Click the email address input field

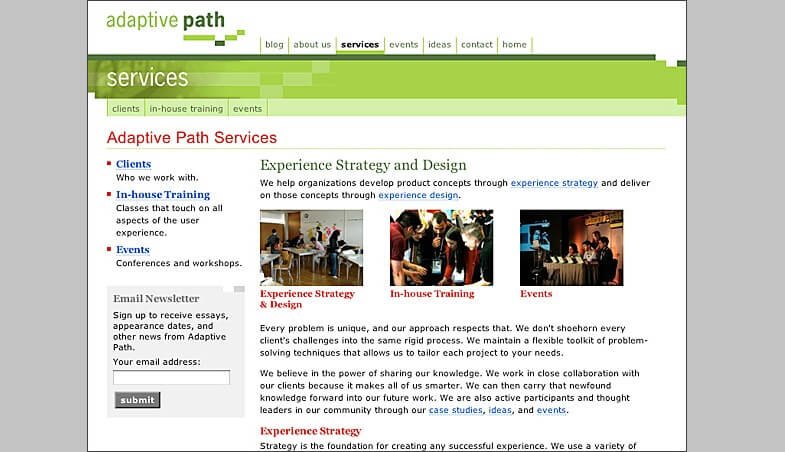tap(171, 377)
